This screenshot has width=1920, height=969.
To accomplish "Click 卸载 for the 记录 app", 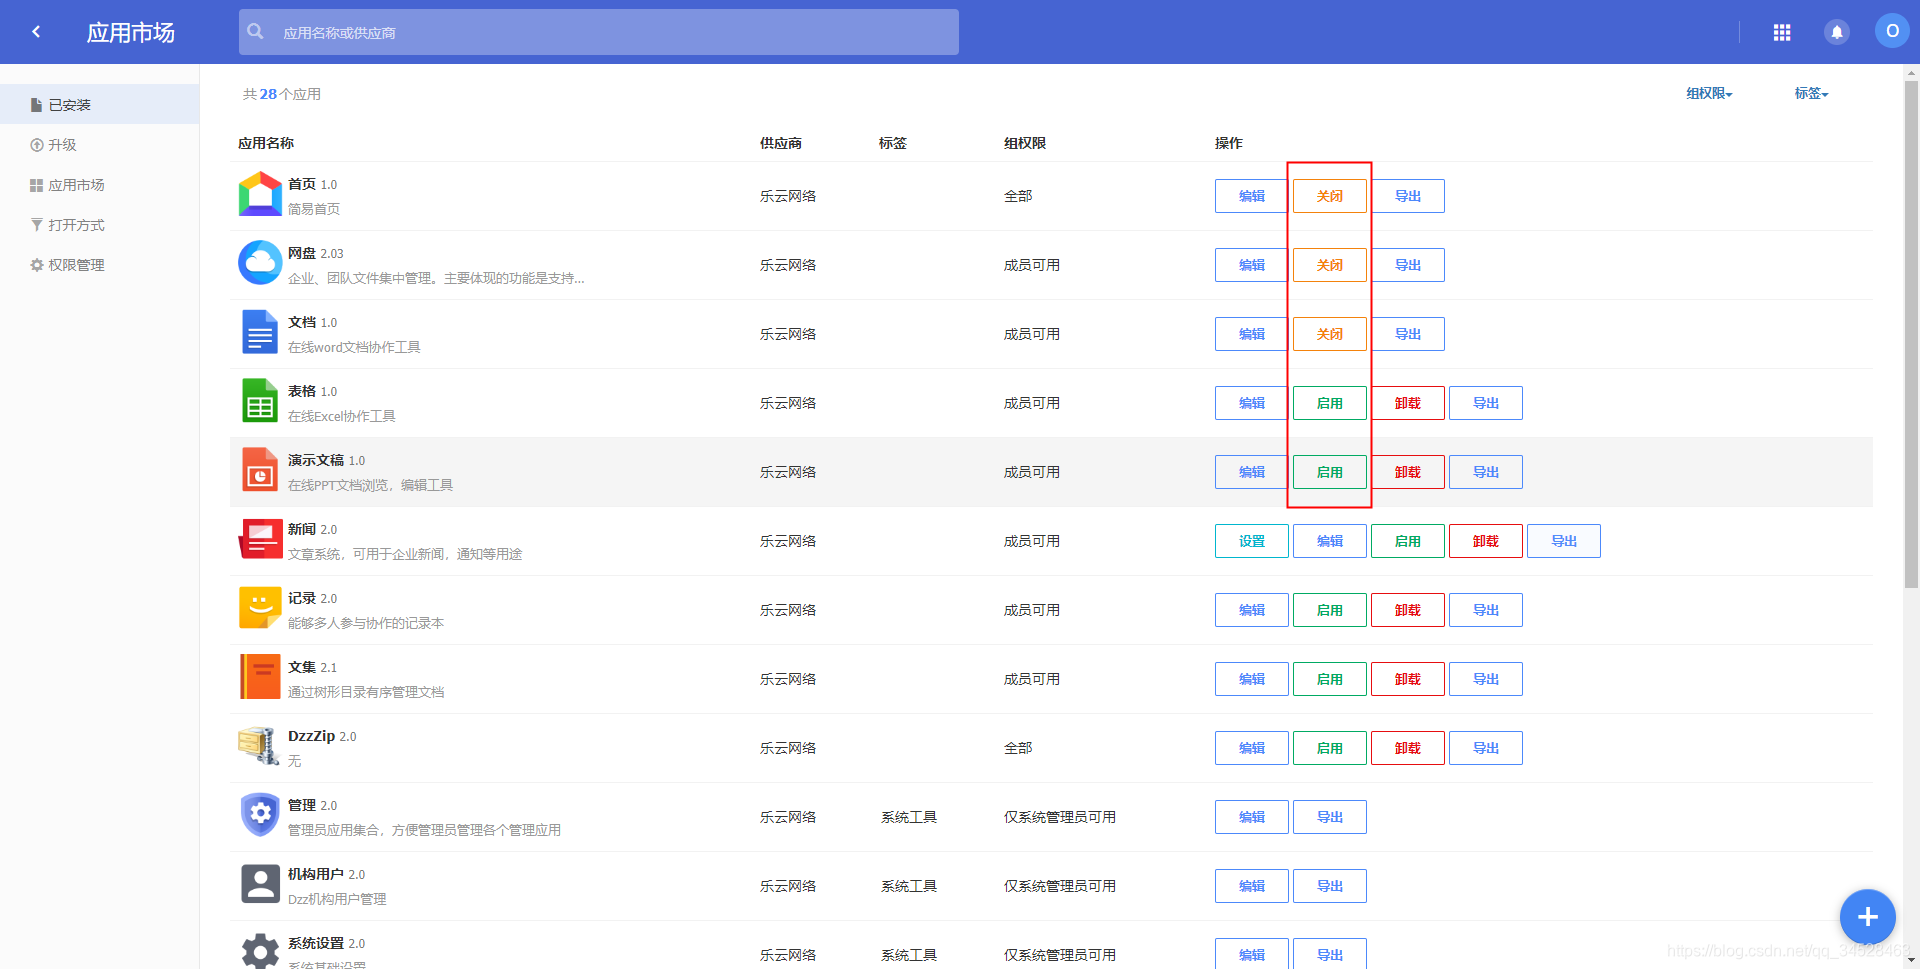I will click(1407, 610).
